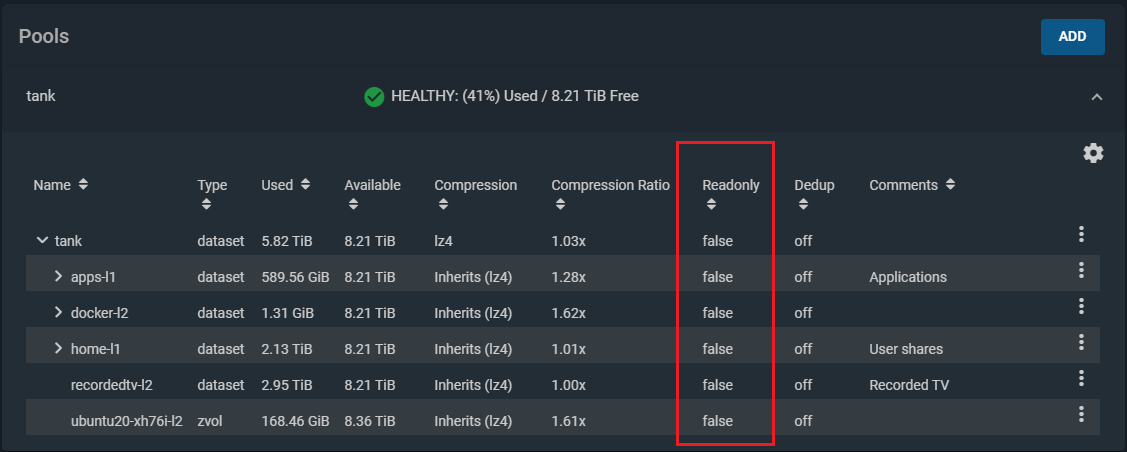The image size is (1127, 452).
Task: Expand the home-l1 dataset
Action: [x=59, y=349]
